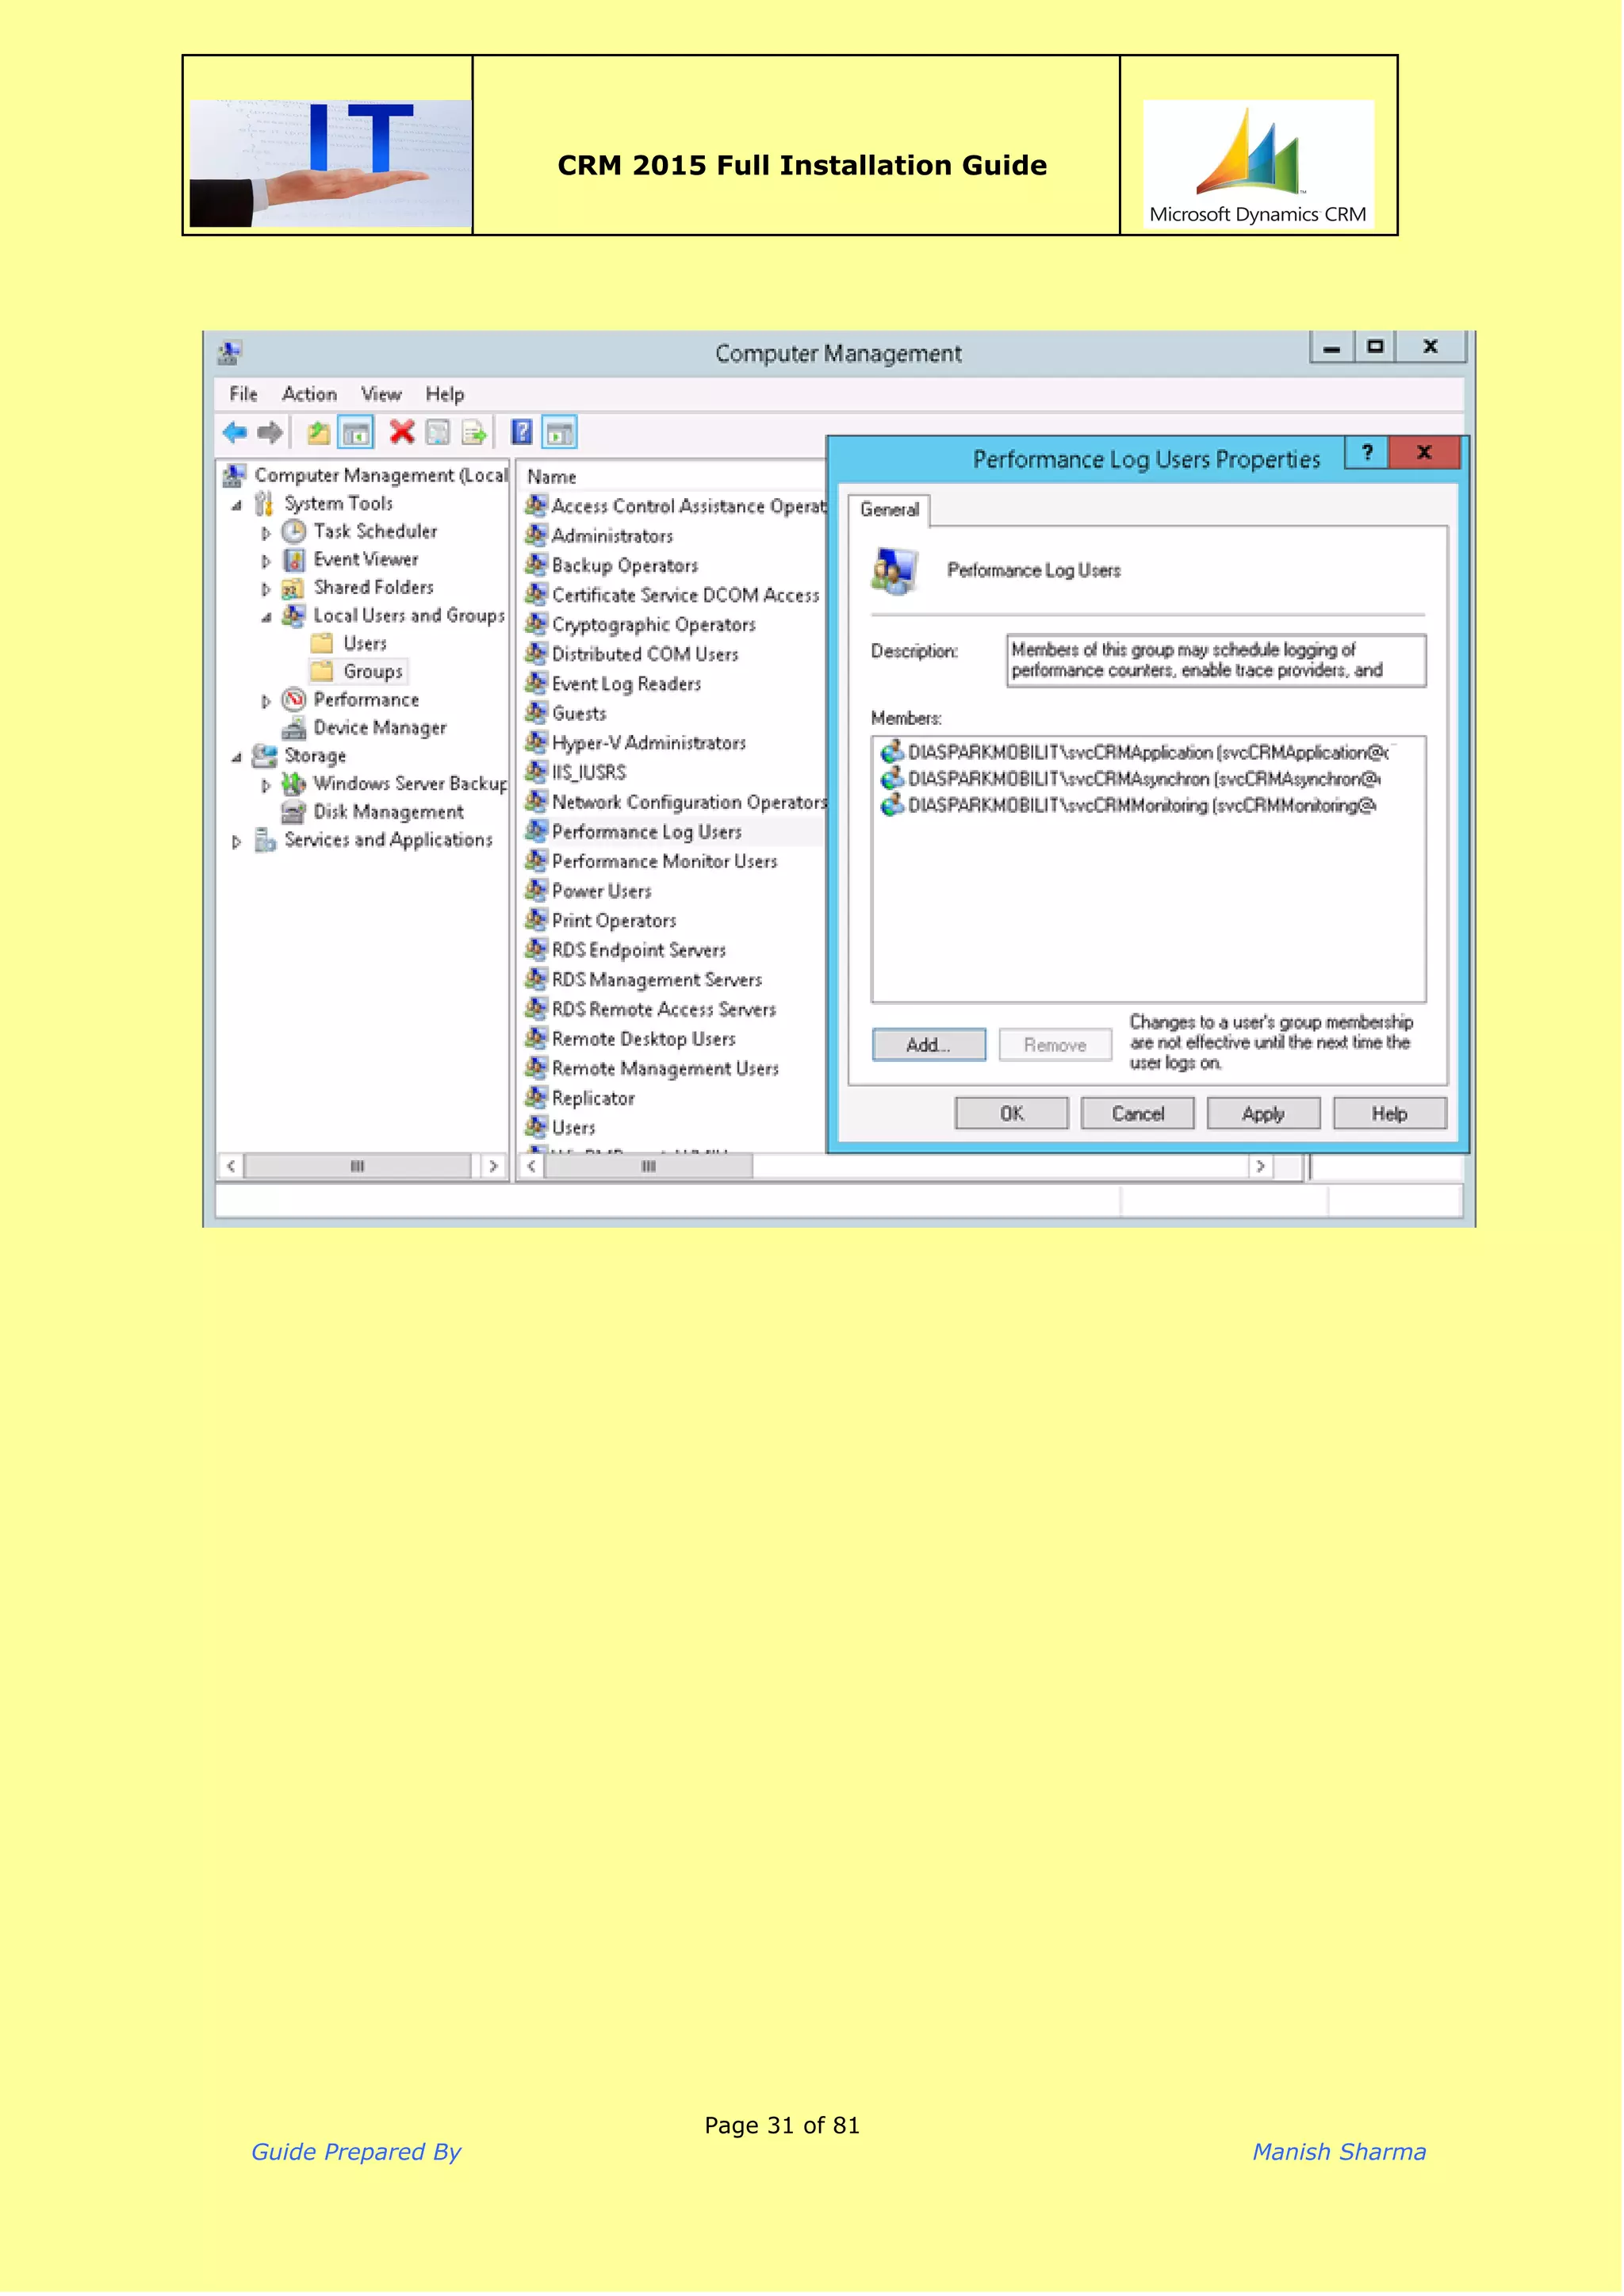
Task: Click the svcCRMMonitoring member icon
Action: click(893, 806)
